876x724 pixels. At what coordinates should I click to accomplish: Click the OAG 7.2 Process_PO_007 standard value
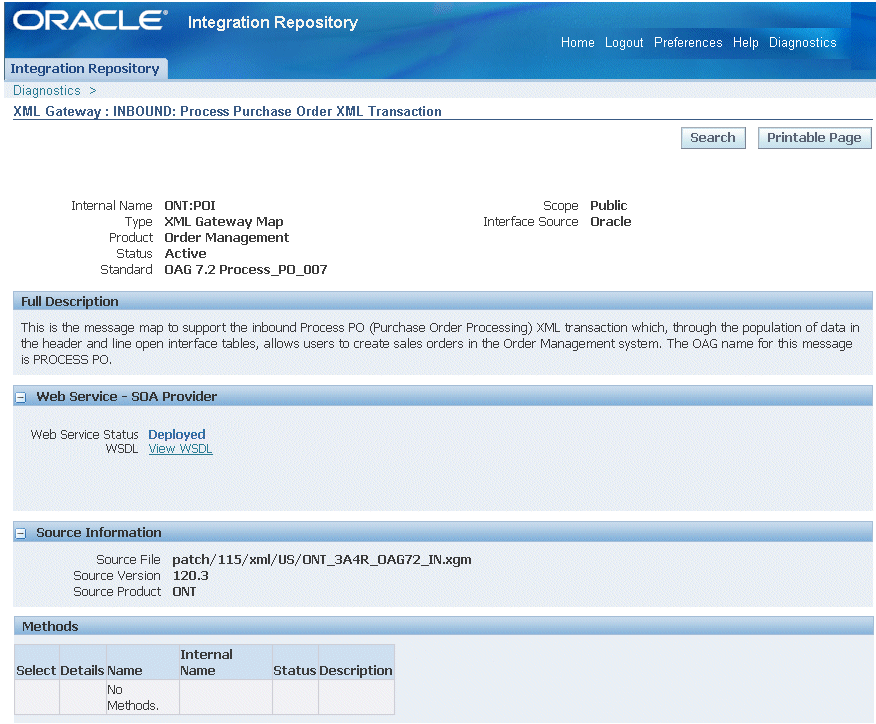click(246, 270)
